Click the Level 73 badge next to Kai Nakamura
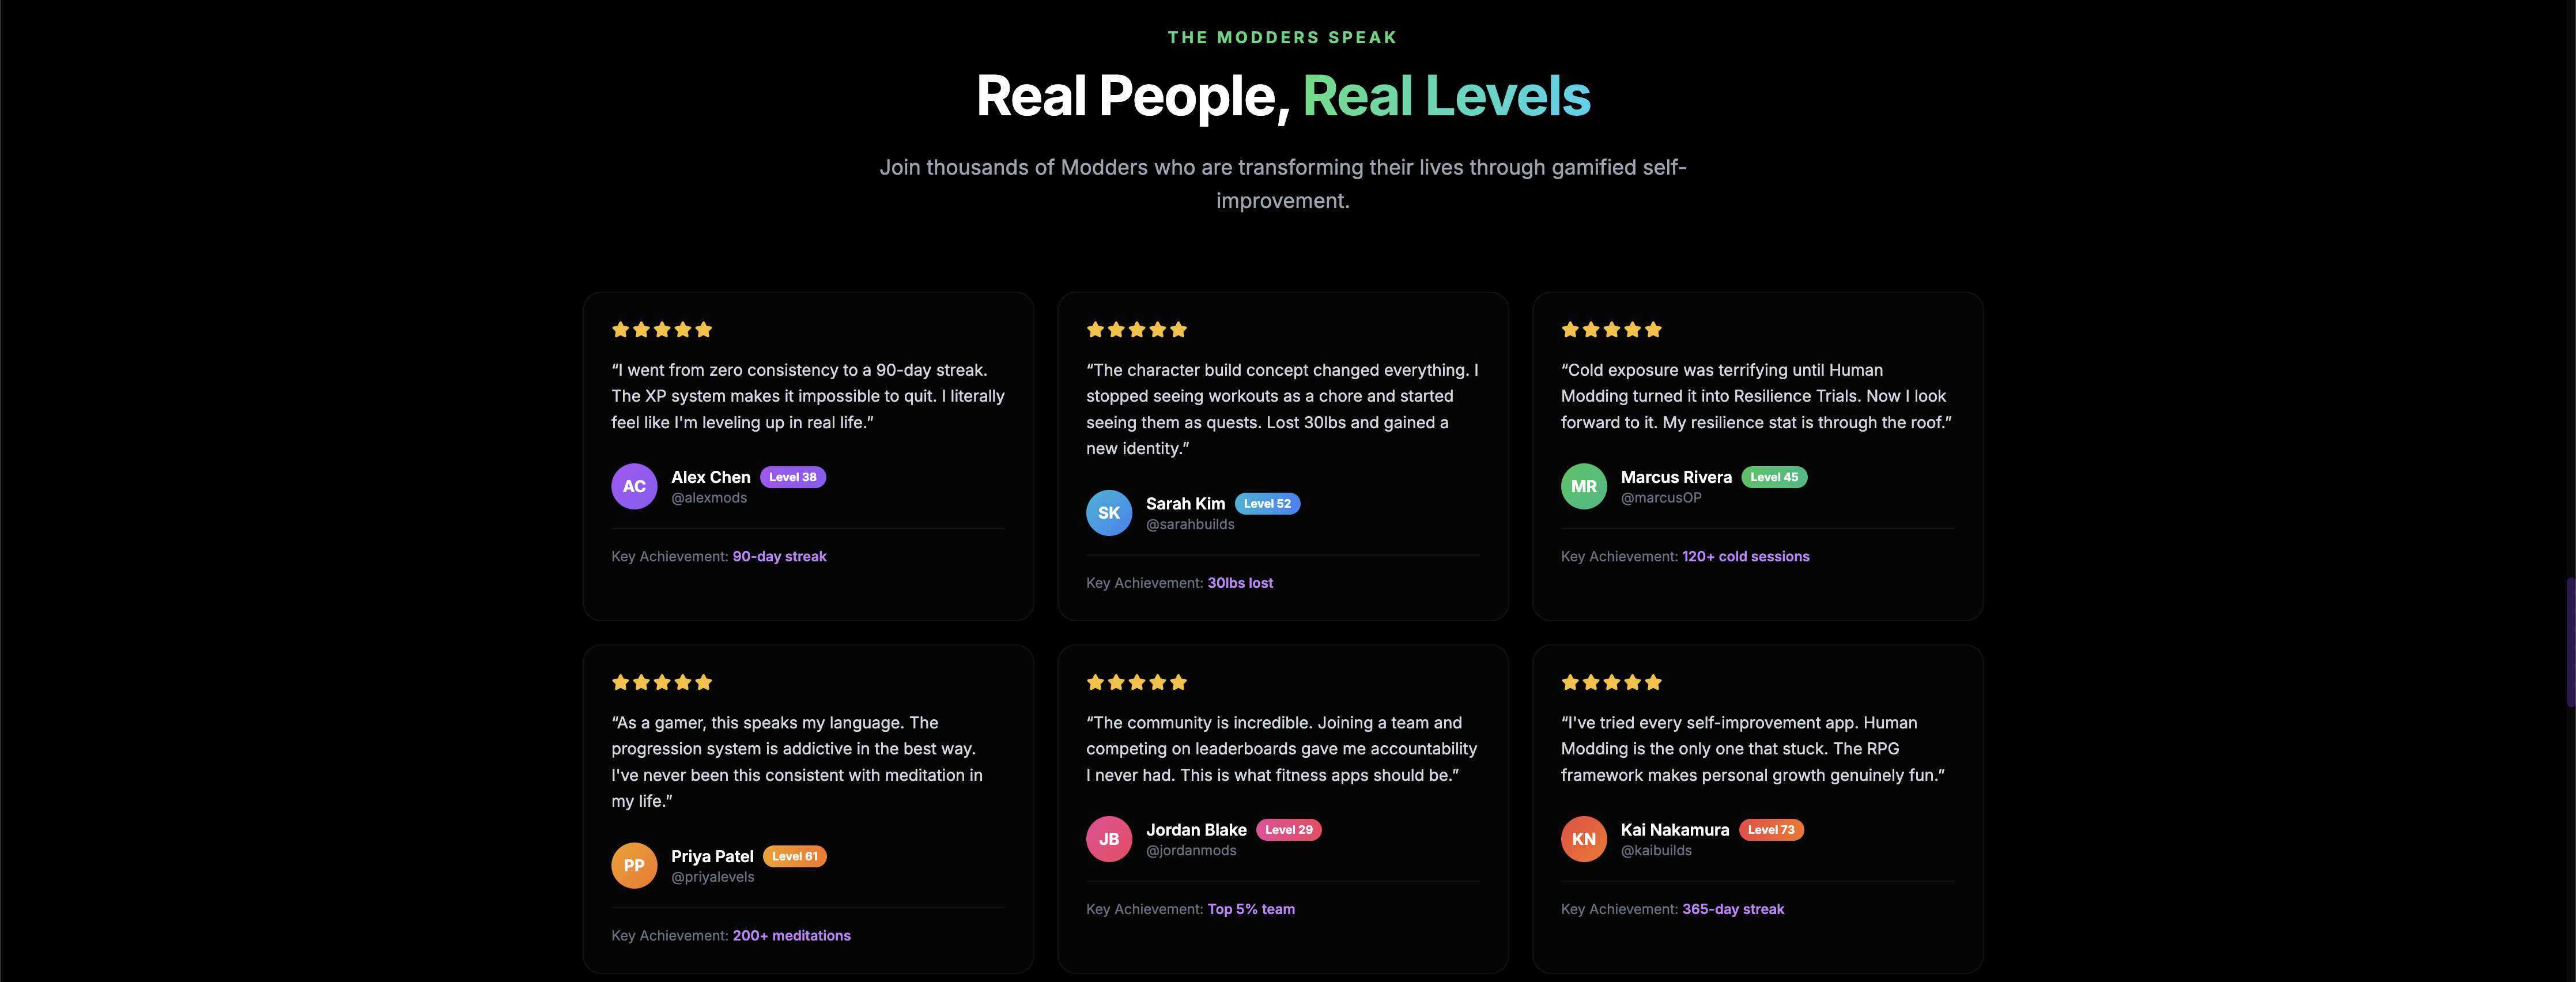 click(1771, 829)
